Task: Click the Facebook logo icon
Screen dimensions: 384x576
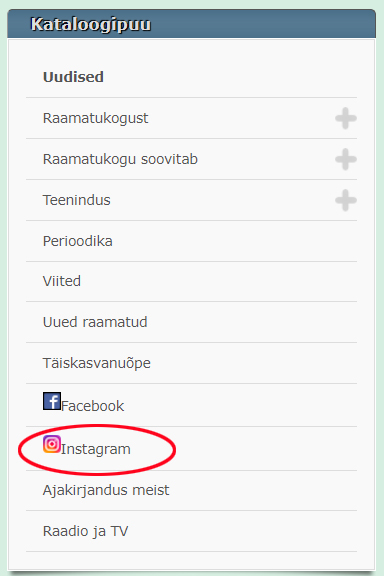Action: click(52, 401)
